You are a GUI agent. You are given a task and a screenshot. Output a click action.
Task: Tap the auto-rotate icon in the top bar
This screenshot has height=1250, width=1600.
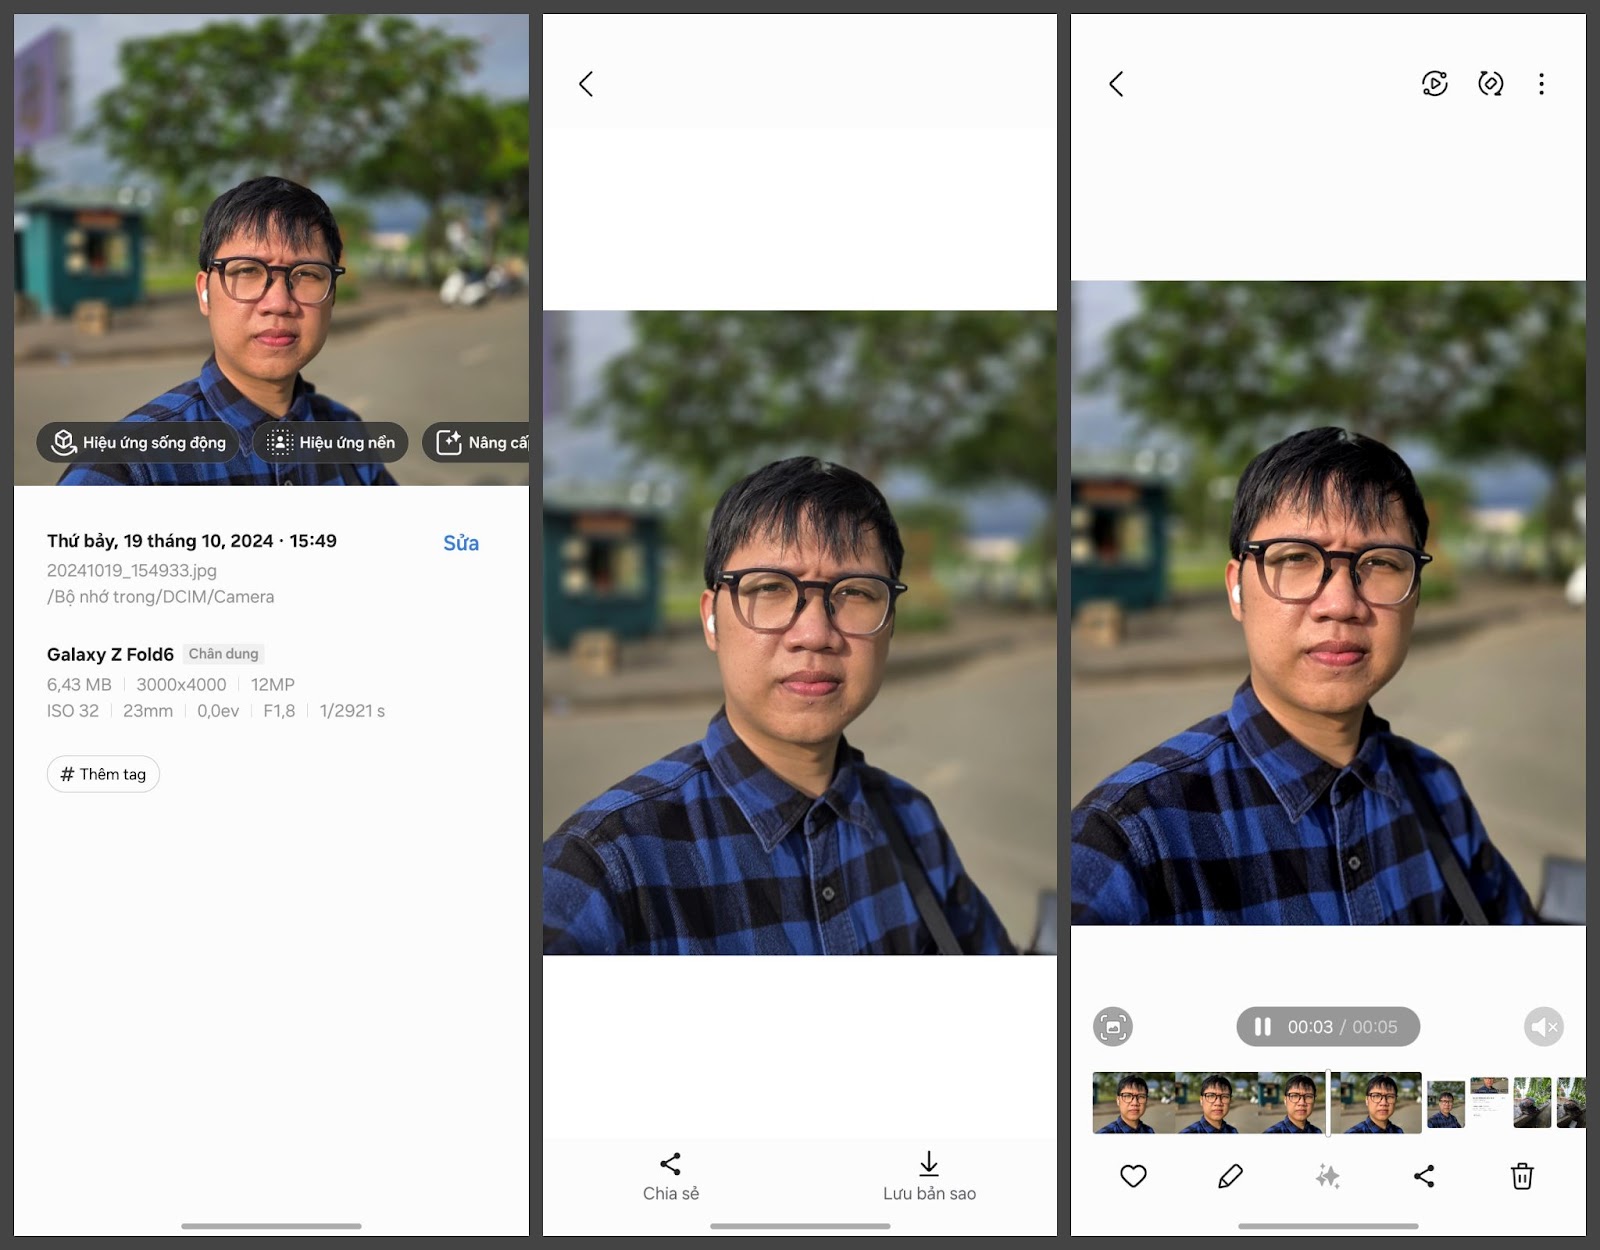pos(1490,84)
